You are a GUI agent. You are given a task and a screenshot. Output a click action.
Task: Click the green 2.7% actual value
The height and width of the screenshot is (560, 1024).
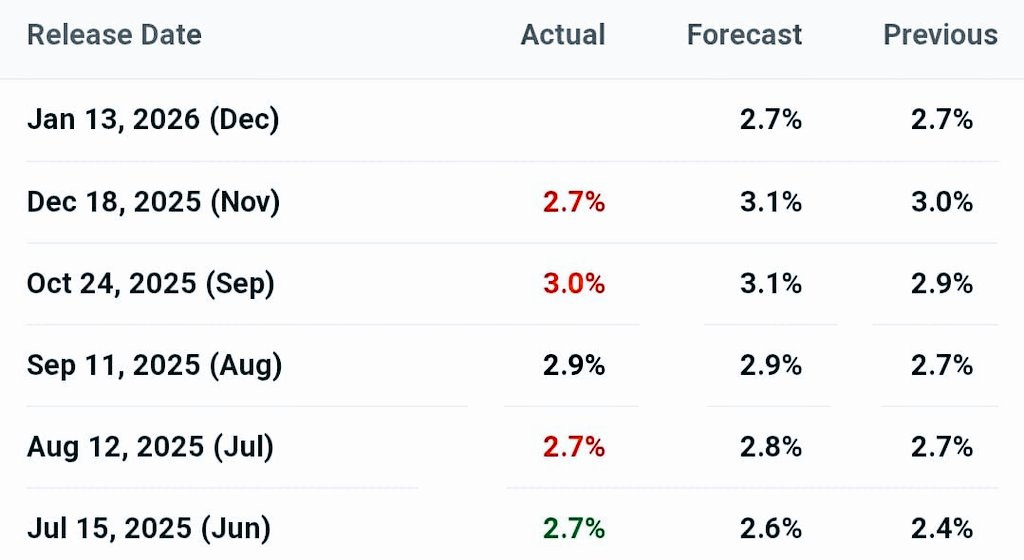[x=574, y=528]
